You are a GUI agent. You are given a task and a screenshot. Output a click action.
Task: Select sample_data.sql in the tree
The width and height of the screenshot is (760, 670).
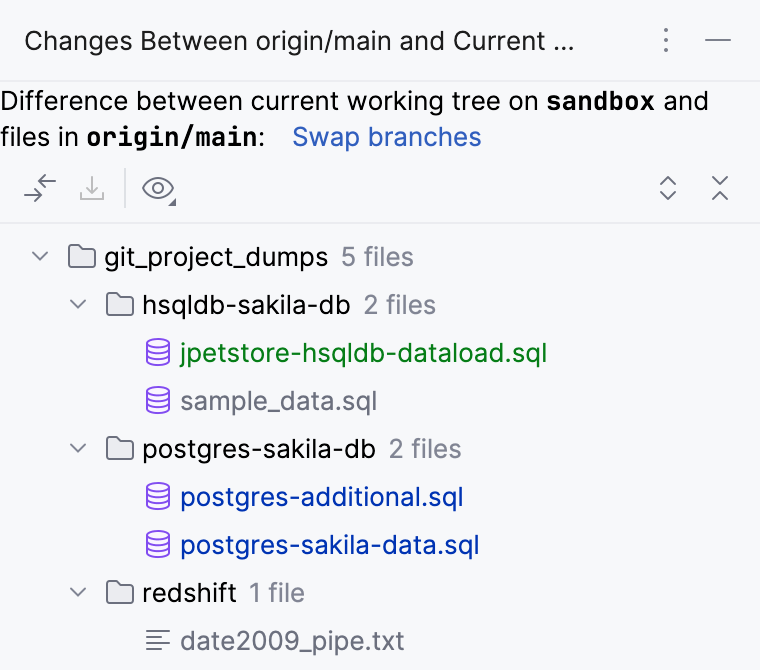(278, 401)
